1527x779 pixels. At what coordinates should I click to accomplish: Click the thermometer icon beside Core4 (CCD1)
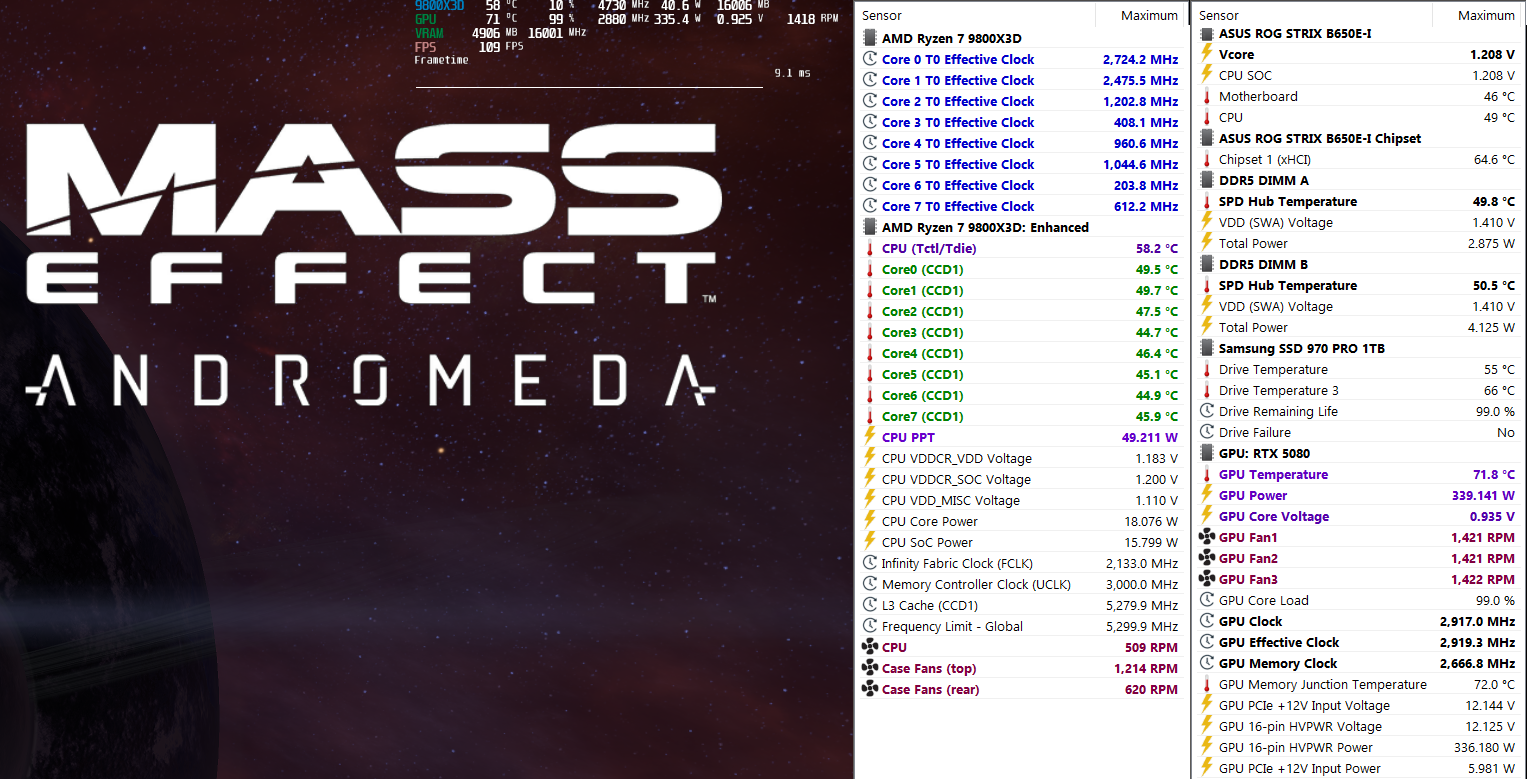869,353
